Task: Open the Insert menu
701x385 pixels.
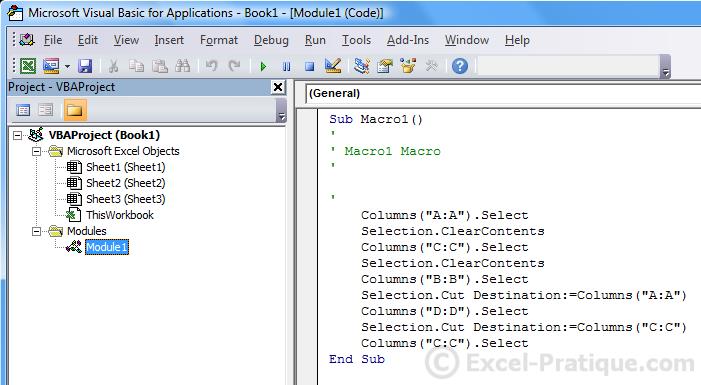Action: point(169,40)
